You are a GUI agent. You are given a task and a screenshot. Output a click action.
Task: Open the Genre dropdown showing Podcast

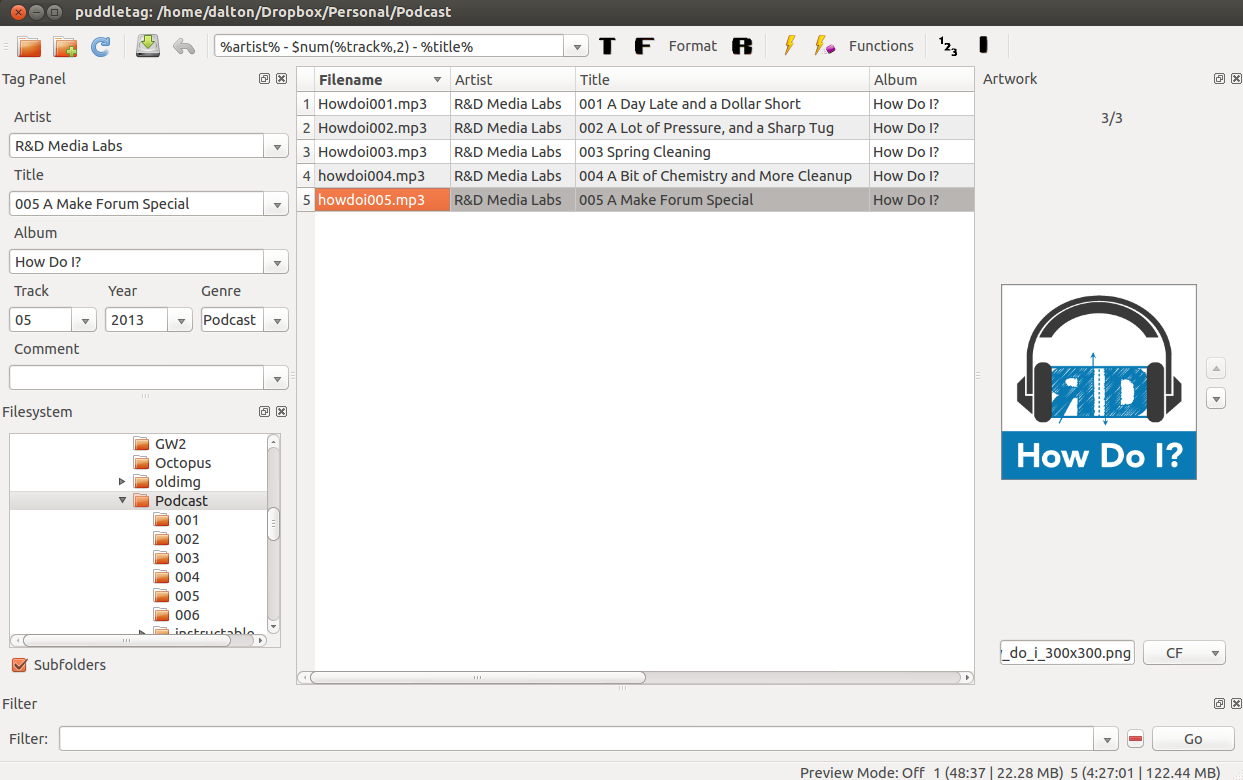[x=276, y=320]
